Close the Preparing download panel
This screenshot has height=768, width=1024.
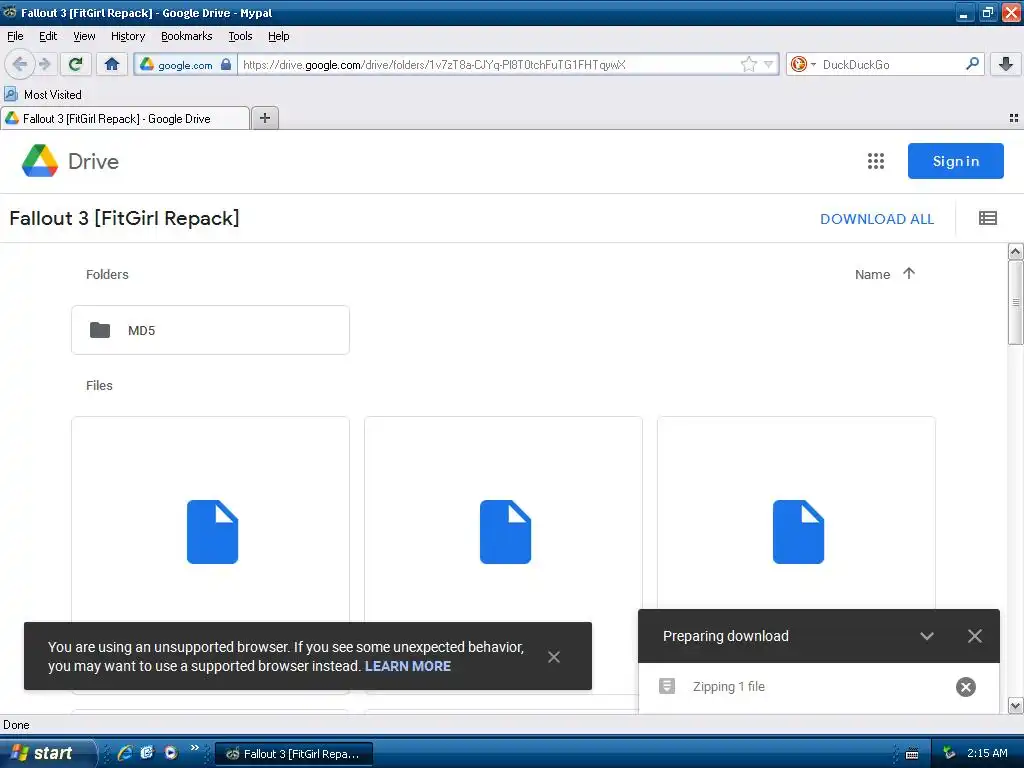pyautogui.click(x=974, y=636)
